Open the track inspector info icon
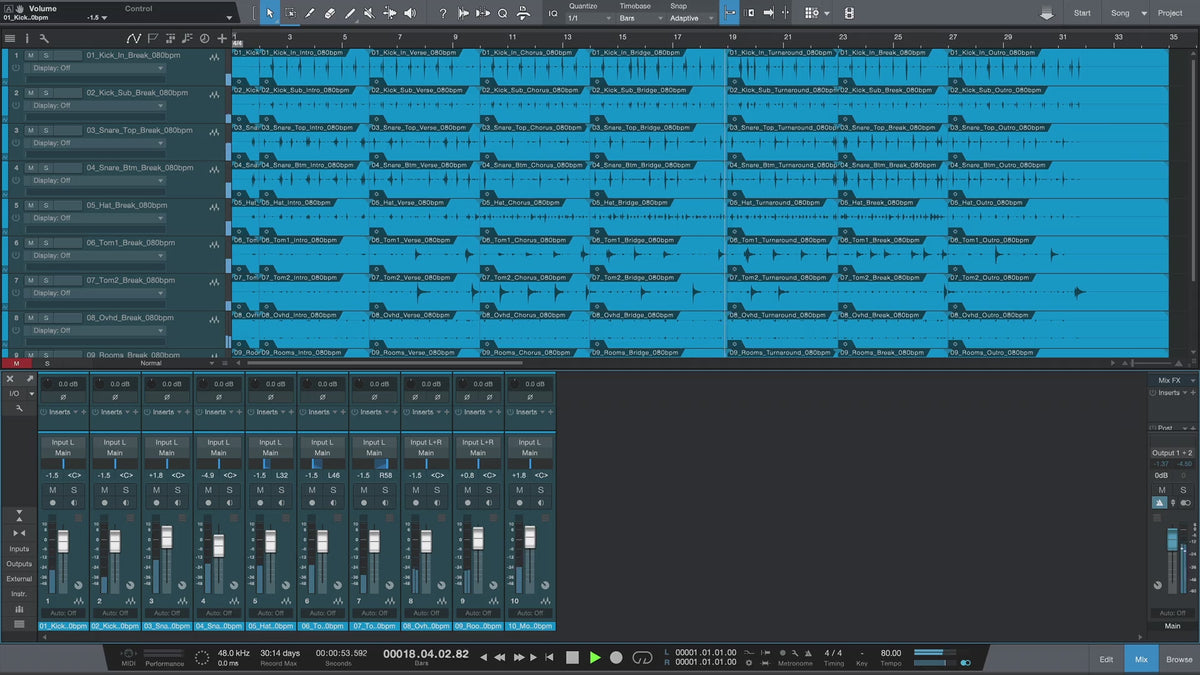The width and height of the screenshot is (1200, 675). pos(26,38)
